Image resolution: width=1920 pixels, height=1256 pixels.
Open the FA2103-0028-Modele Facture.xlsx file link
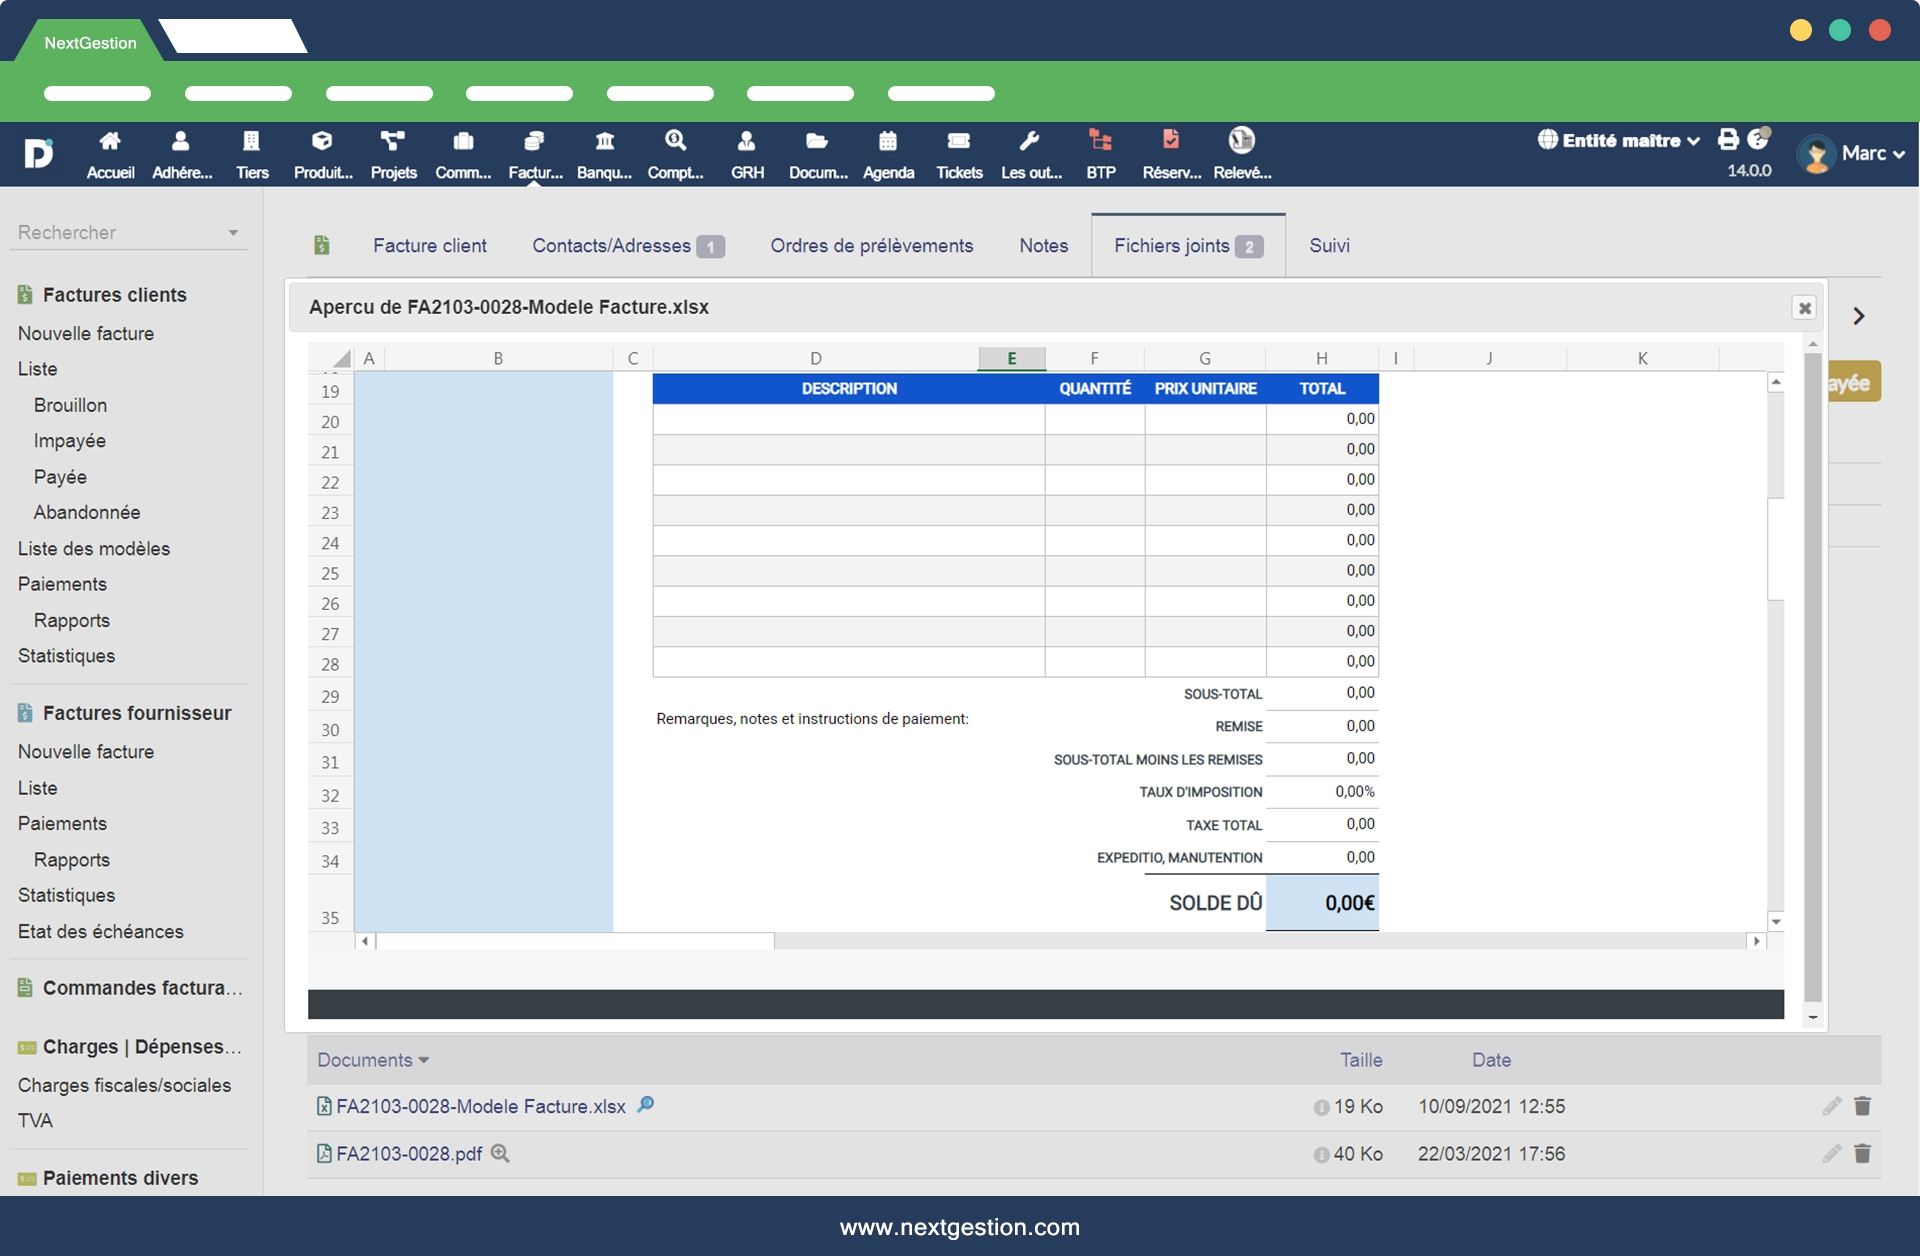coord(480,1106)
